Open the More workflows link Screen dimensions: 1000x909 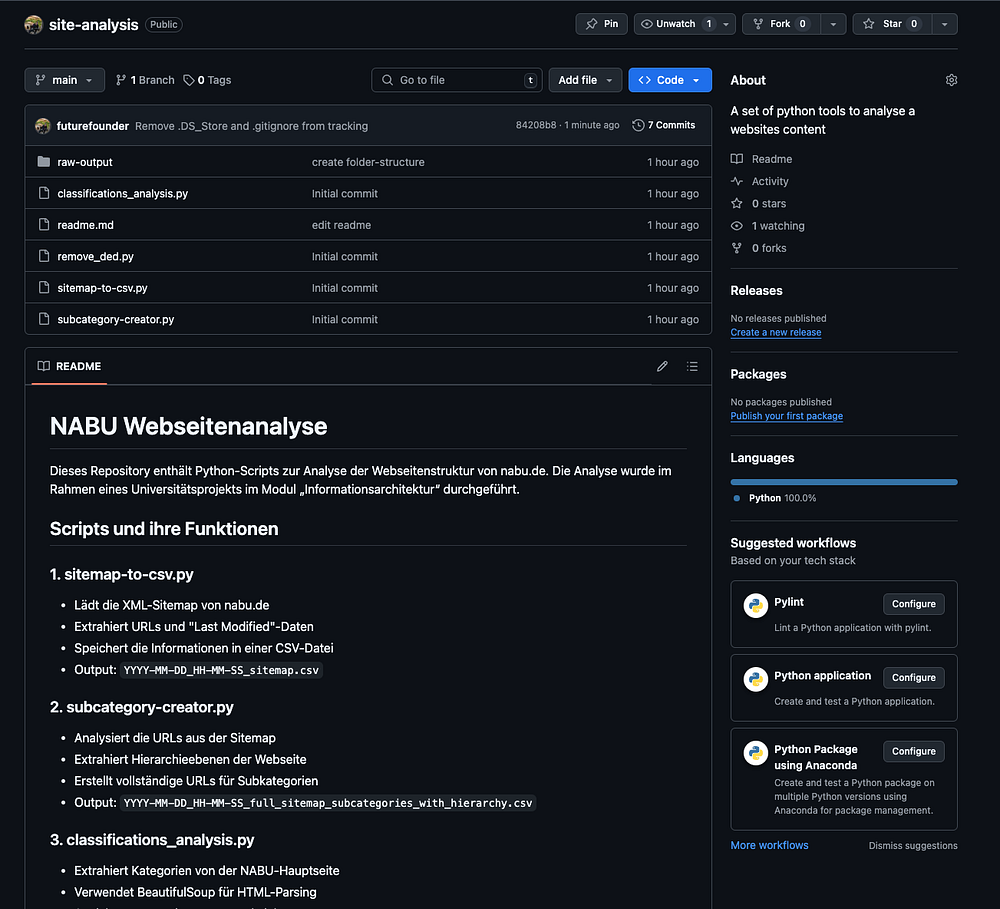click(769, 845)
